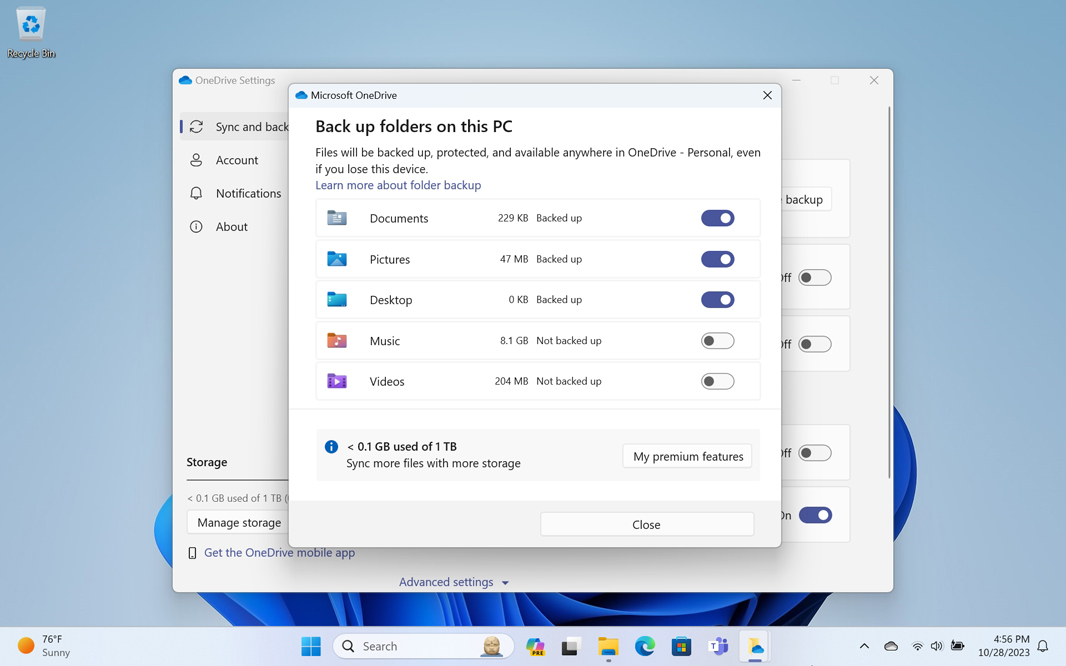Click the OneDrive cloud tray icon
The width and height of the screenshot is (1066, 666).
click(x=891, y=647)
